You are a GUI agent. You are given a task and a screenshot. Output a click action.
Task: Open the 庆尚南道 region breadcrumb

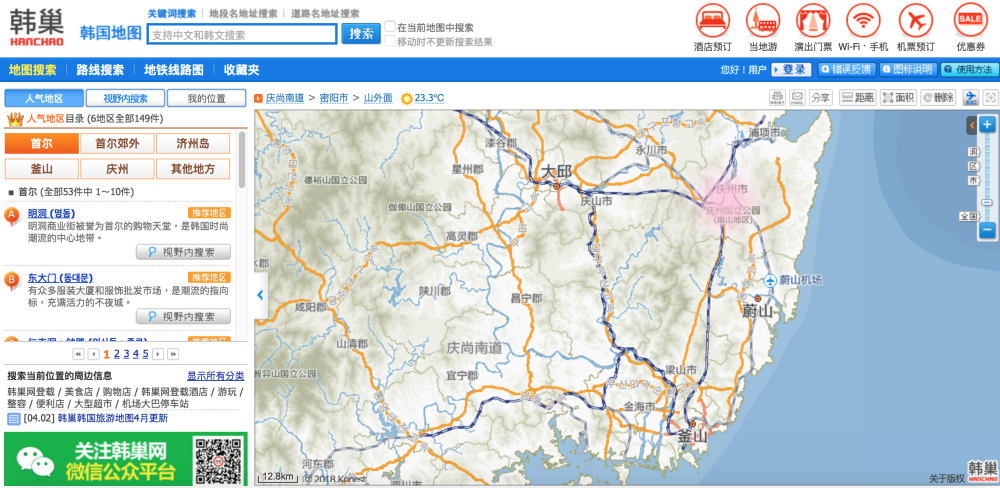[285, 98]
